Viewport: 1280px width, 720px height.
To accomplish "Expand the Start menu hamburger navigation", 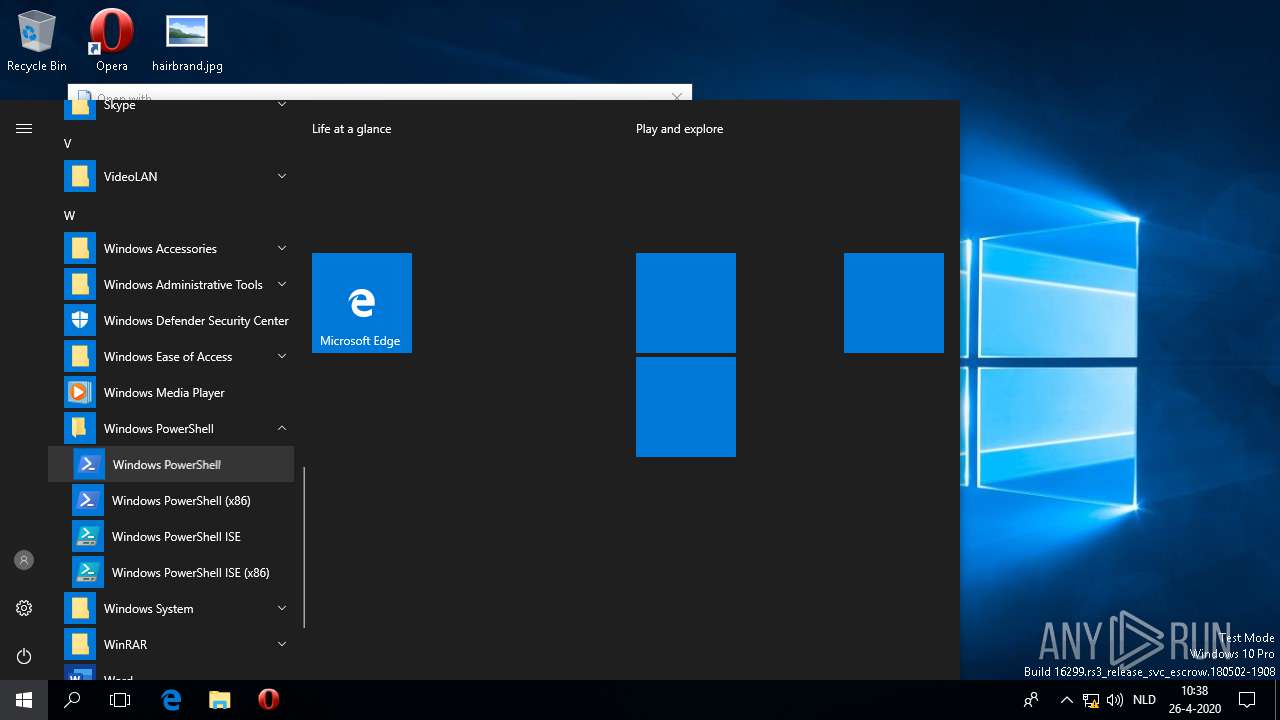I will click(24, 128).
